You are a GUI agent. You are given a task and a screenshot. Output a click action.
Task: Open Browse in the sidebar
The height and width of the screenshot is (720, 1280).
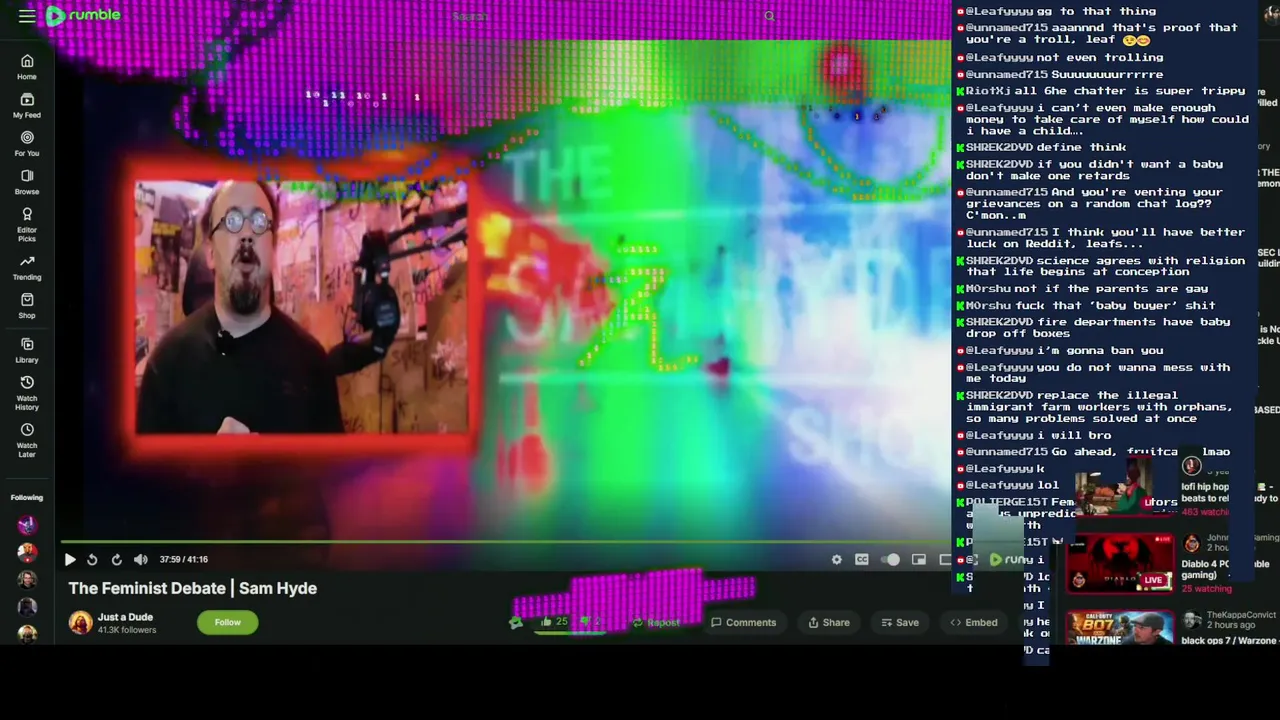click(x=27, y=182)
